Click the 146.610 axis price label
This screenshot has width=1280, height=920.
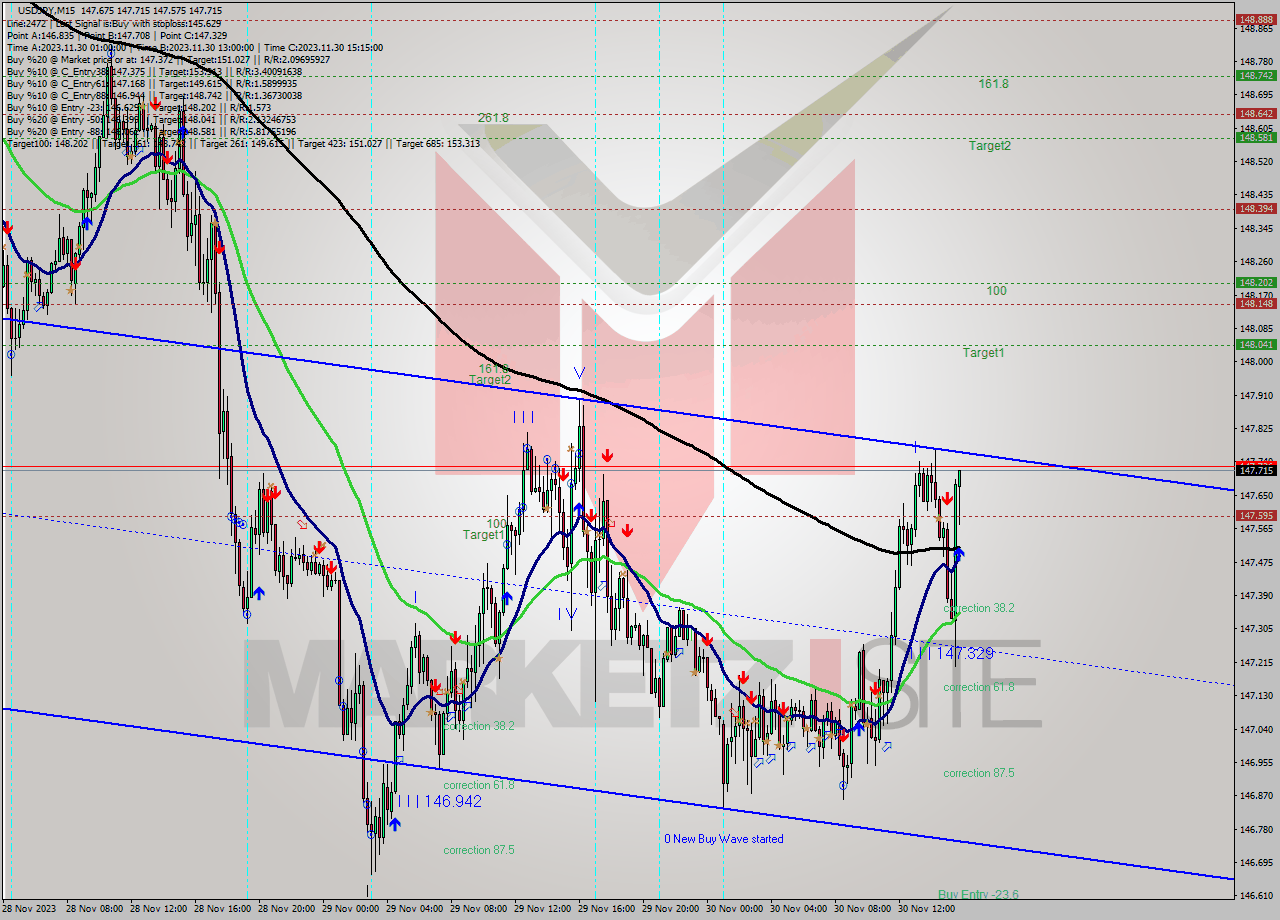[1256, 896]
